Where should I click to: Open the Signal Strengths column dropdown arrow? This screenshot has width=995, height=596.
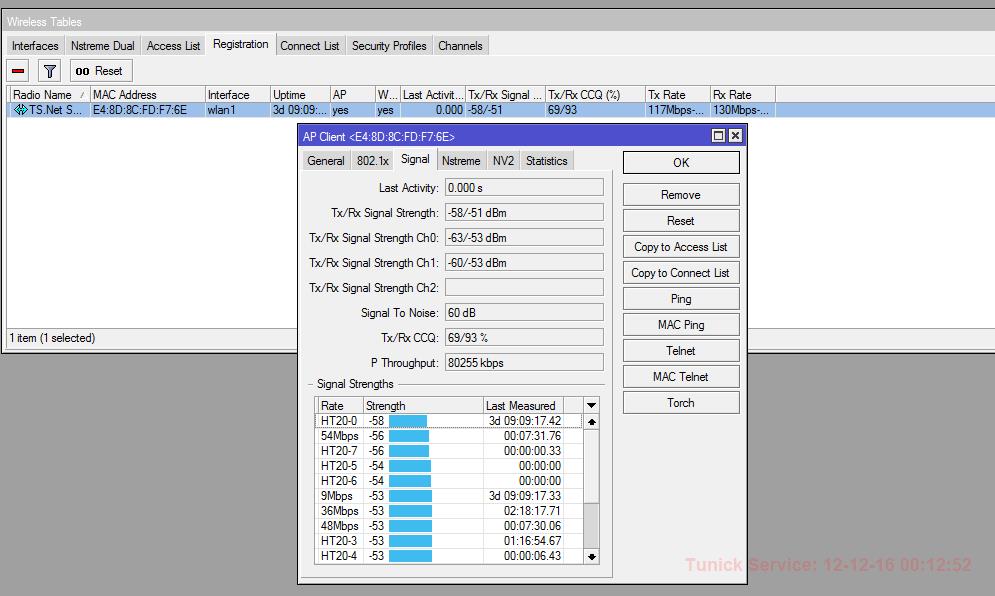click(591, 405)
